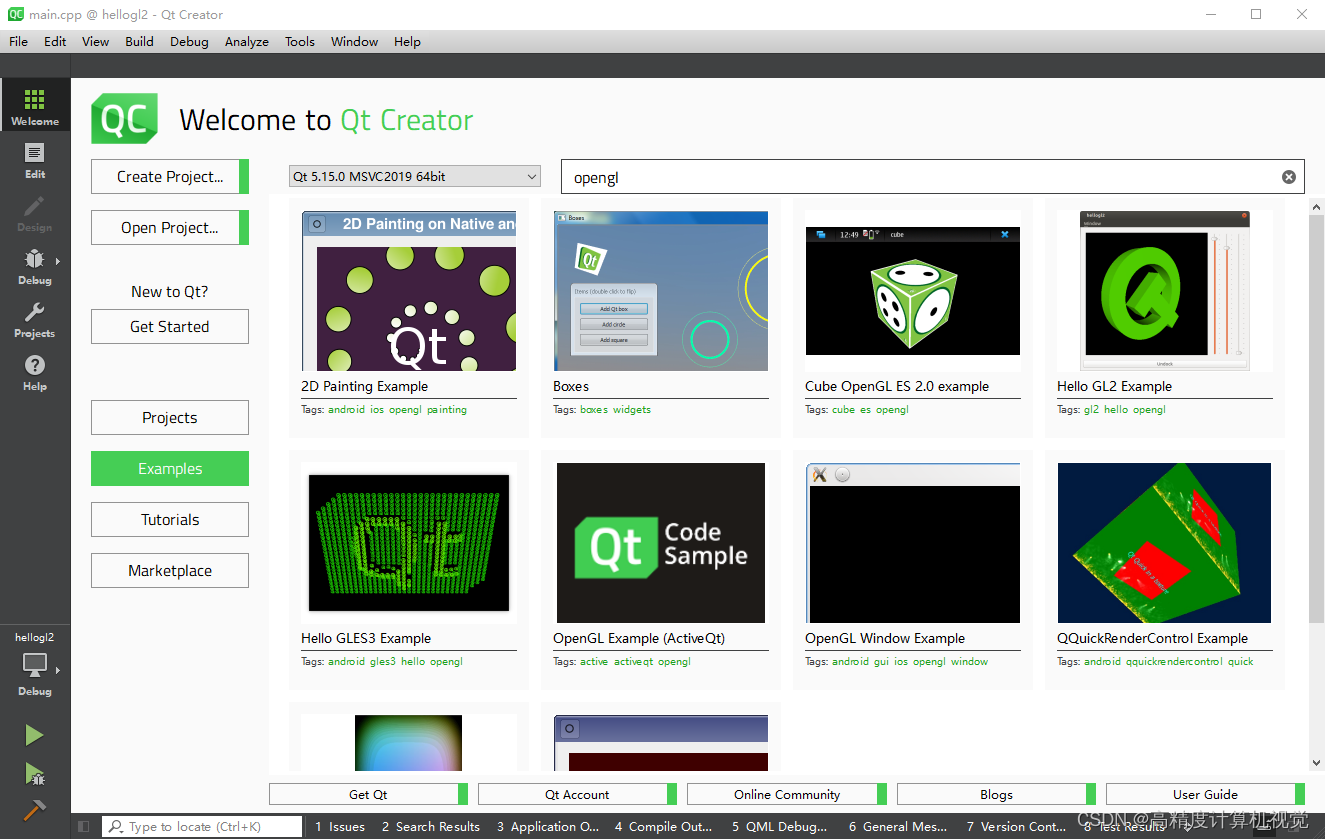The height and width of the screenshot is (839, 1325).
Task: Open the 3 Application Output pane
Action: pos(548,826)
